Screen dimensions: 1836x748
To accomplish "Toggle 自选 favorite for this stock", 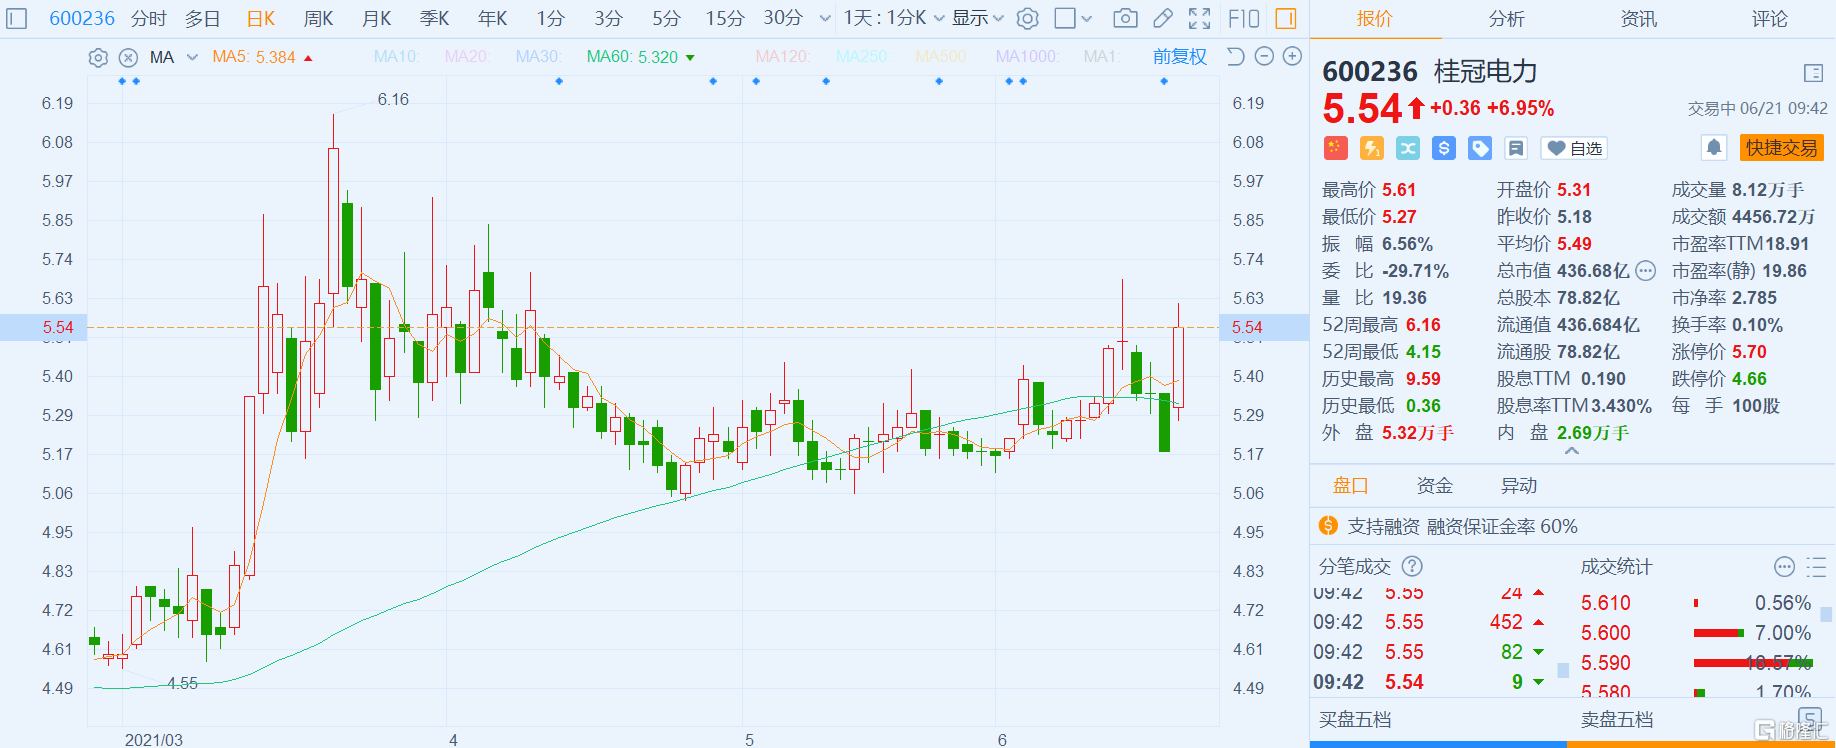I will click(1574, 148).
